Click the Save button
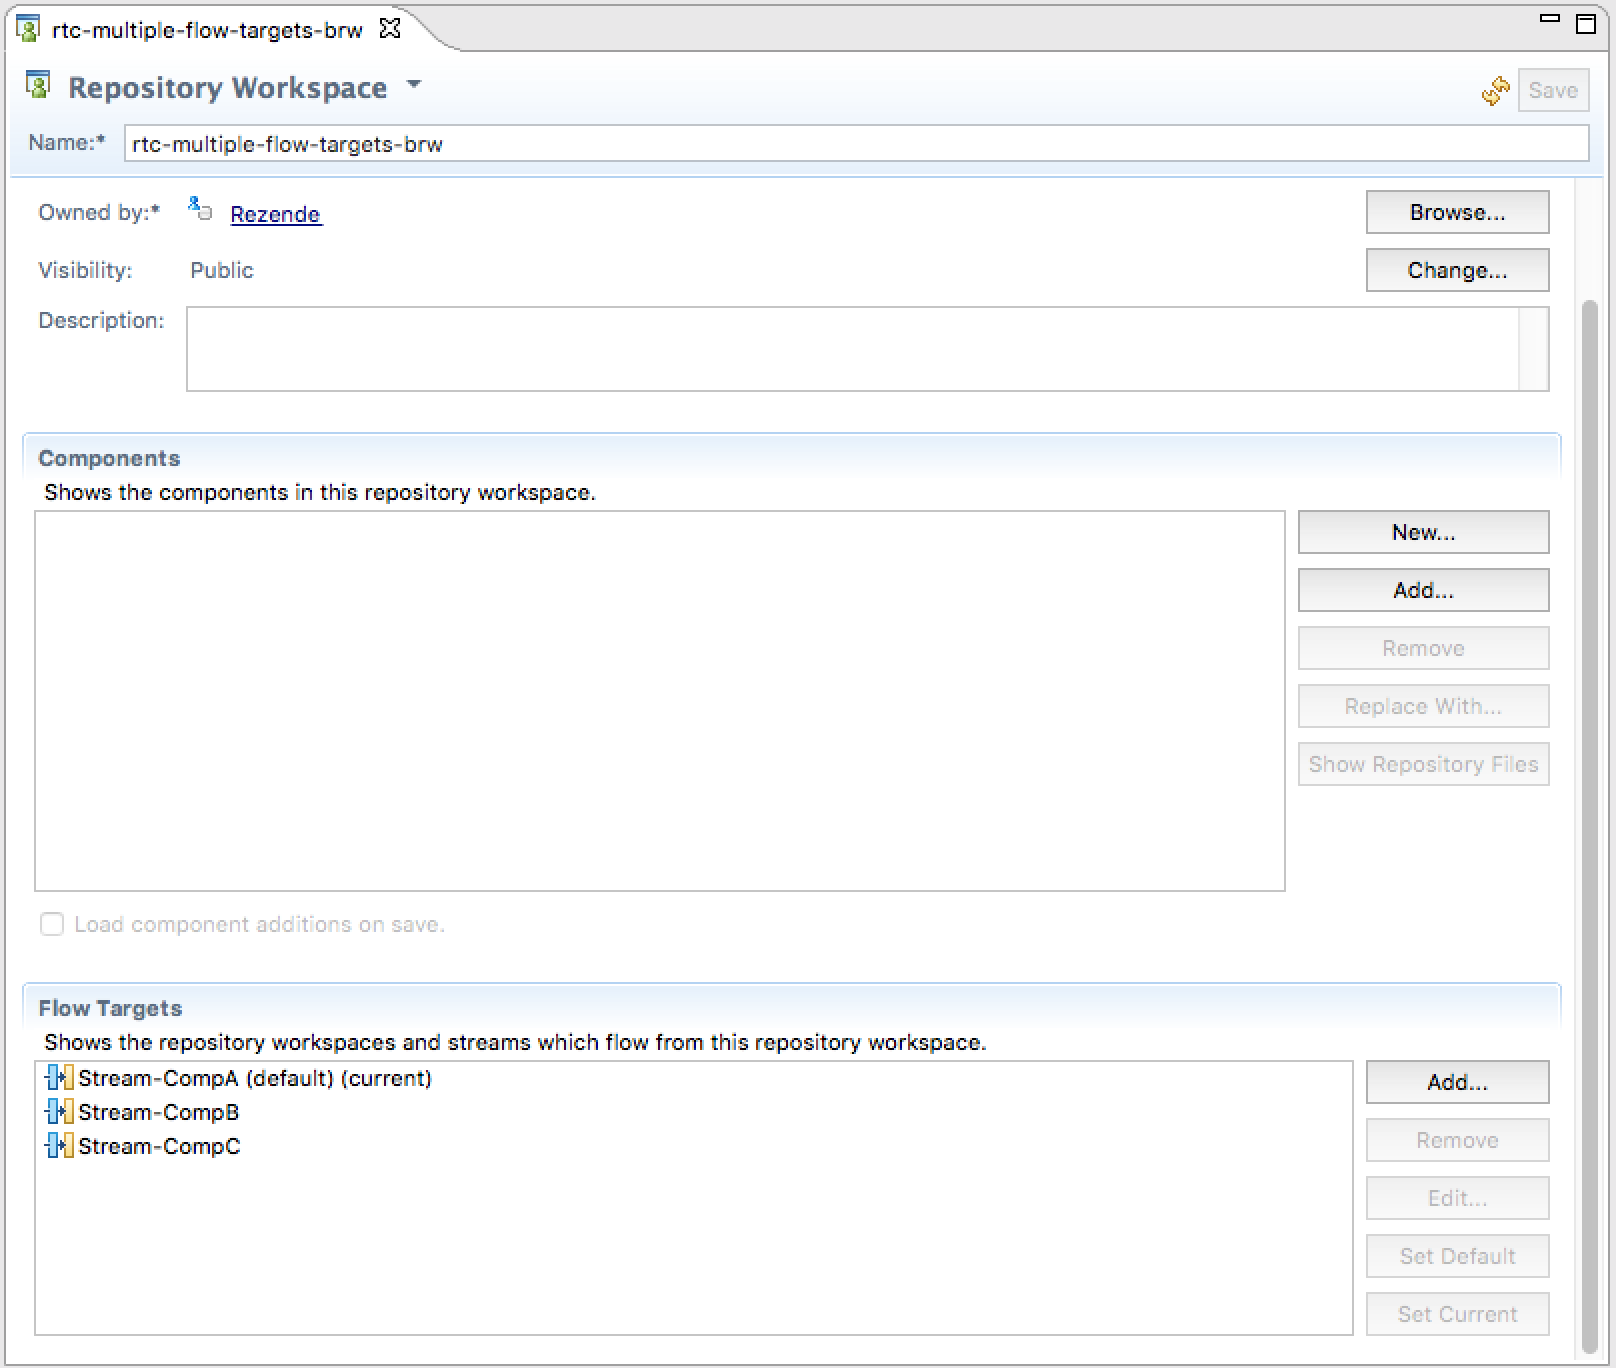Screen dimensions: 1616x1368 1553,90
